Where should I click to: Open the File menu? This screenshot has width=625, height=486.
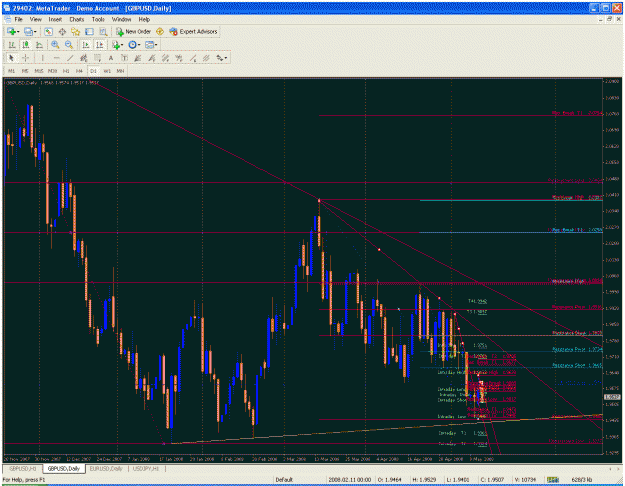[18, 19]
